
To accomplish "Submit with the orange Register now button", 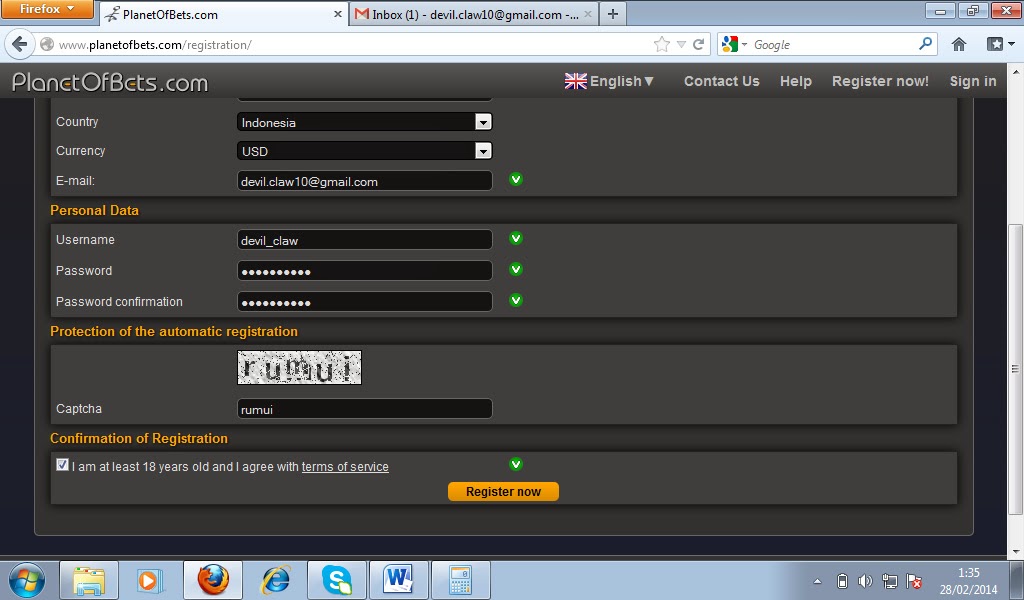I will [x=503, y=492].
